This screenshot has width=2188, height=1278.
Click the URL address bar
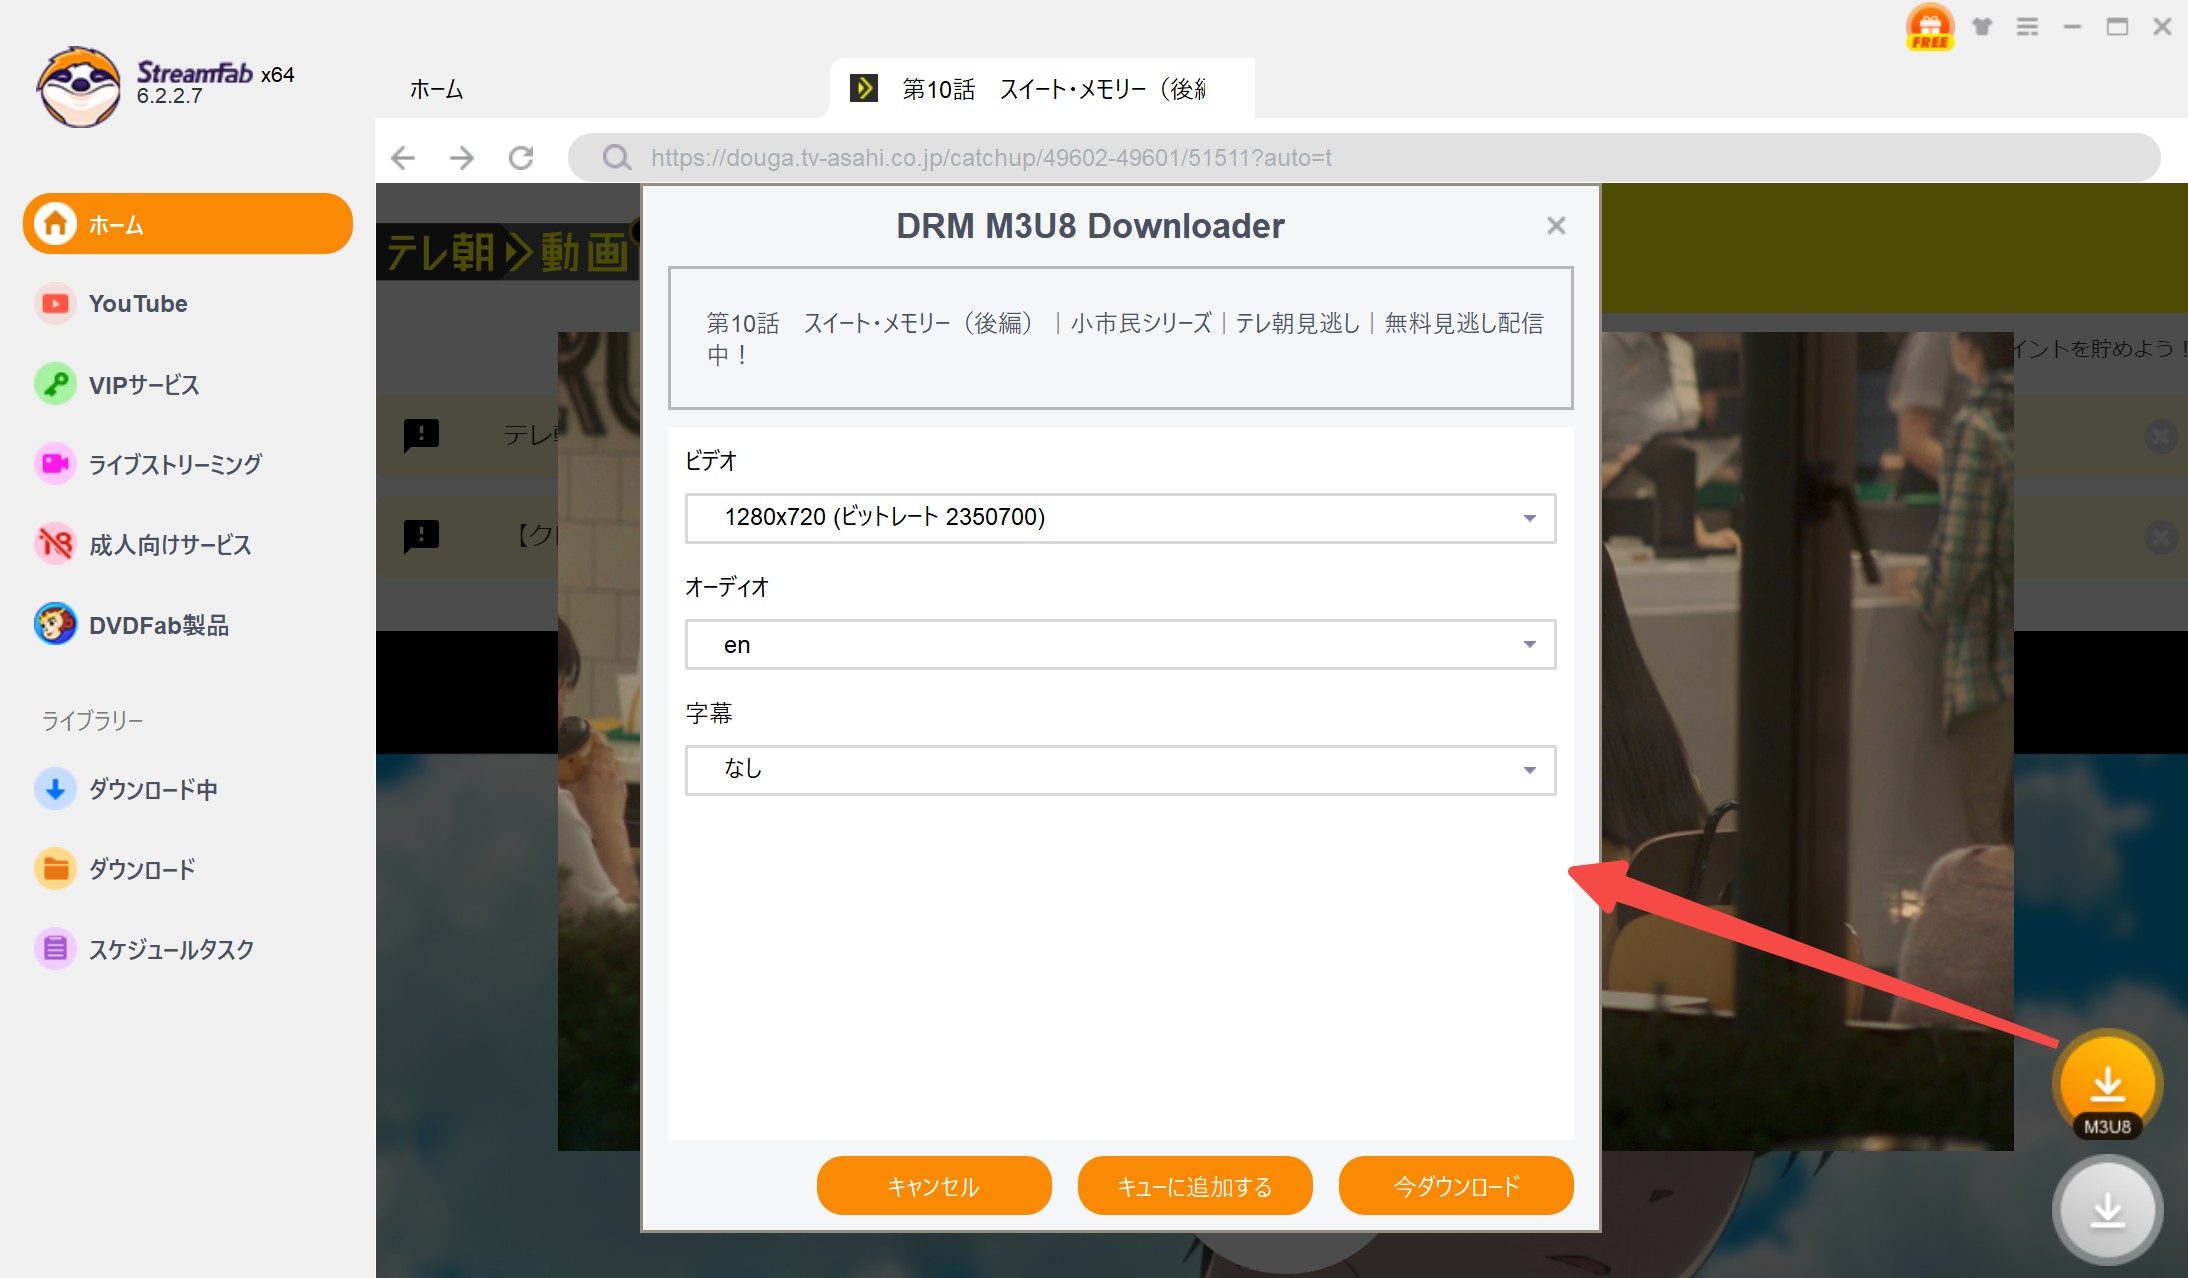coord(1364,158)
